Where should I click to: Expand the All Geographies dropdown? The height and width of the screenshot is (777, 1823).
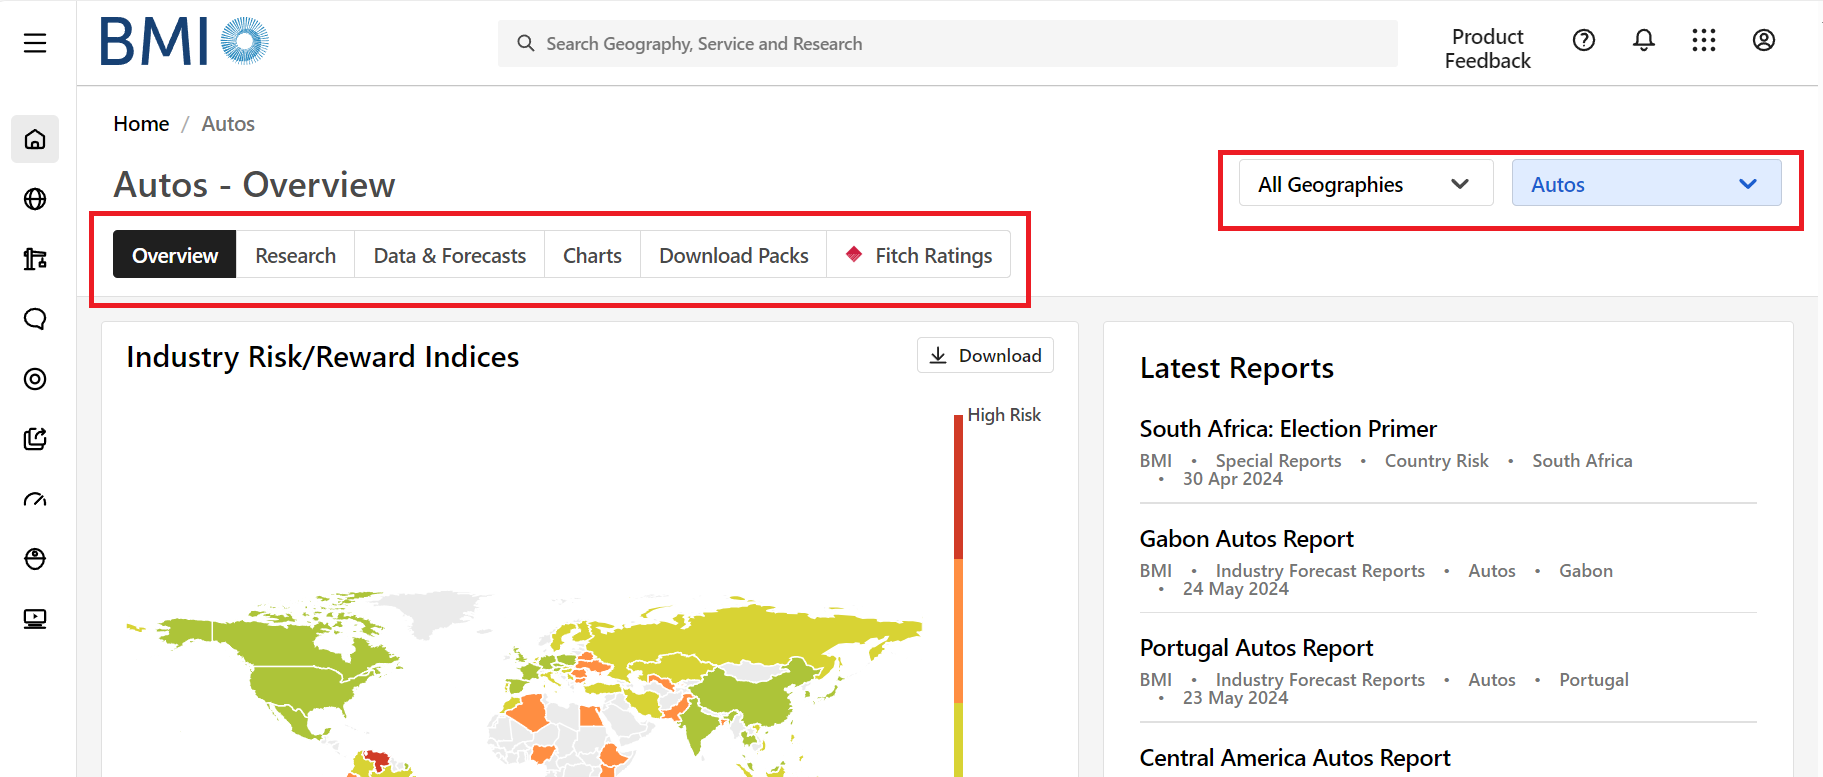click(1365, 184)
